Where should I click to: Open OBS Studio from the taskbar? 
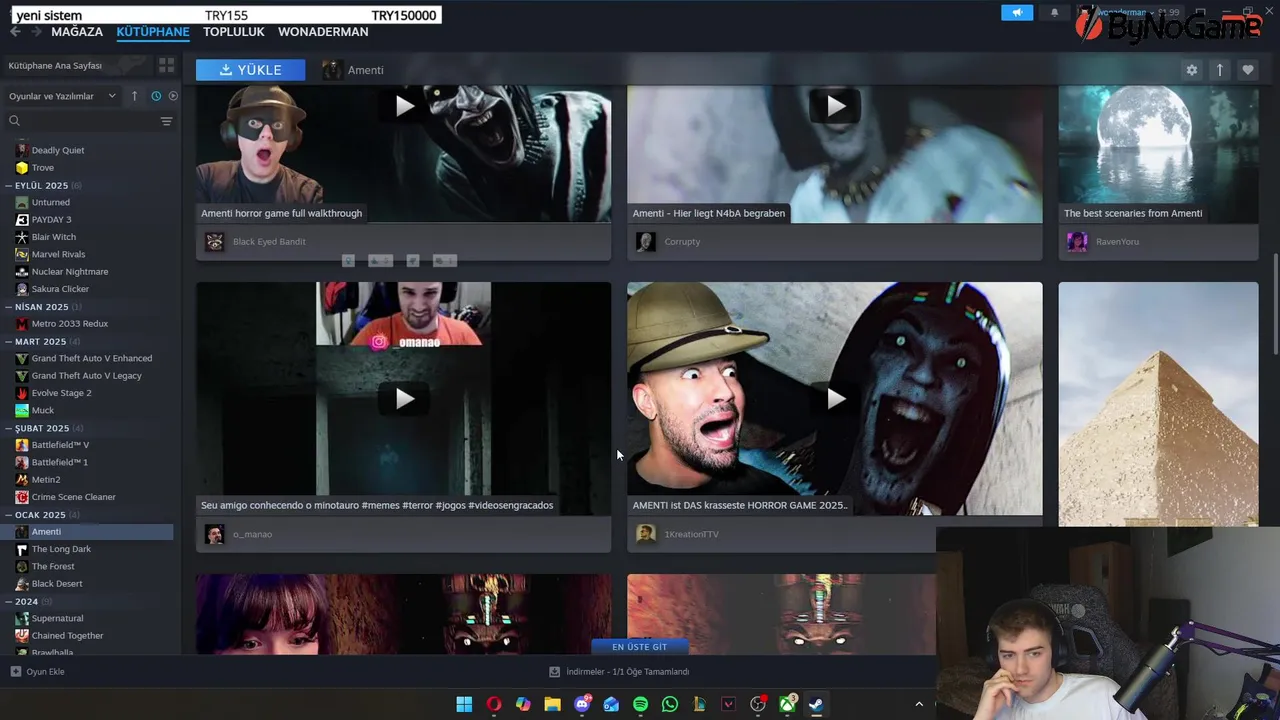click(x=758, y=704)
